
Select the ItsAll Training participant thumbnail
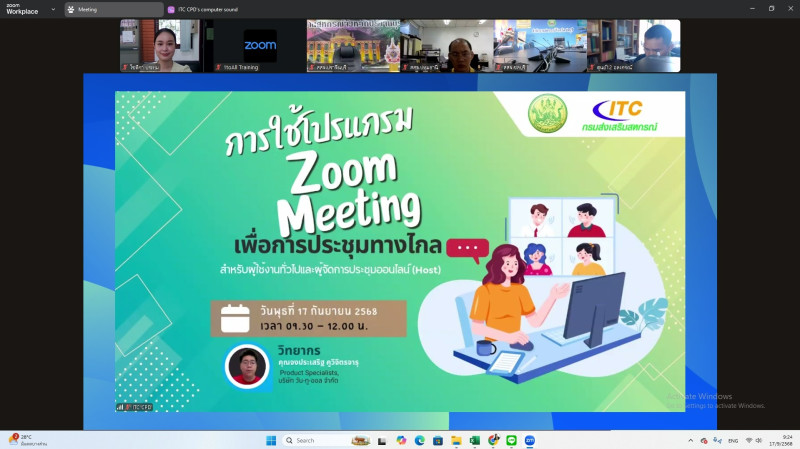pos(260,45)
